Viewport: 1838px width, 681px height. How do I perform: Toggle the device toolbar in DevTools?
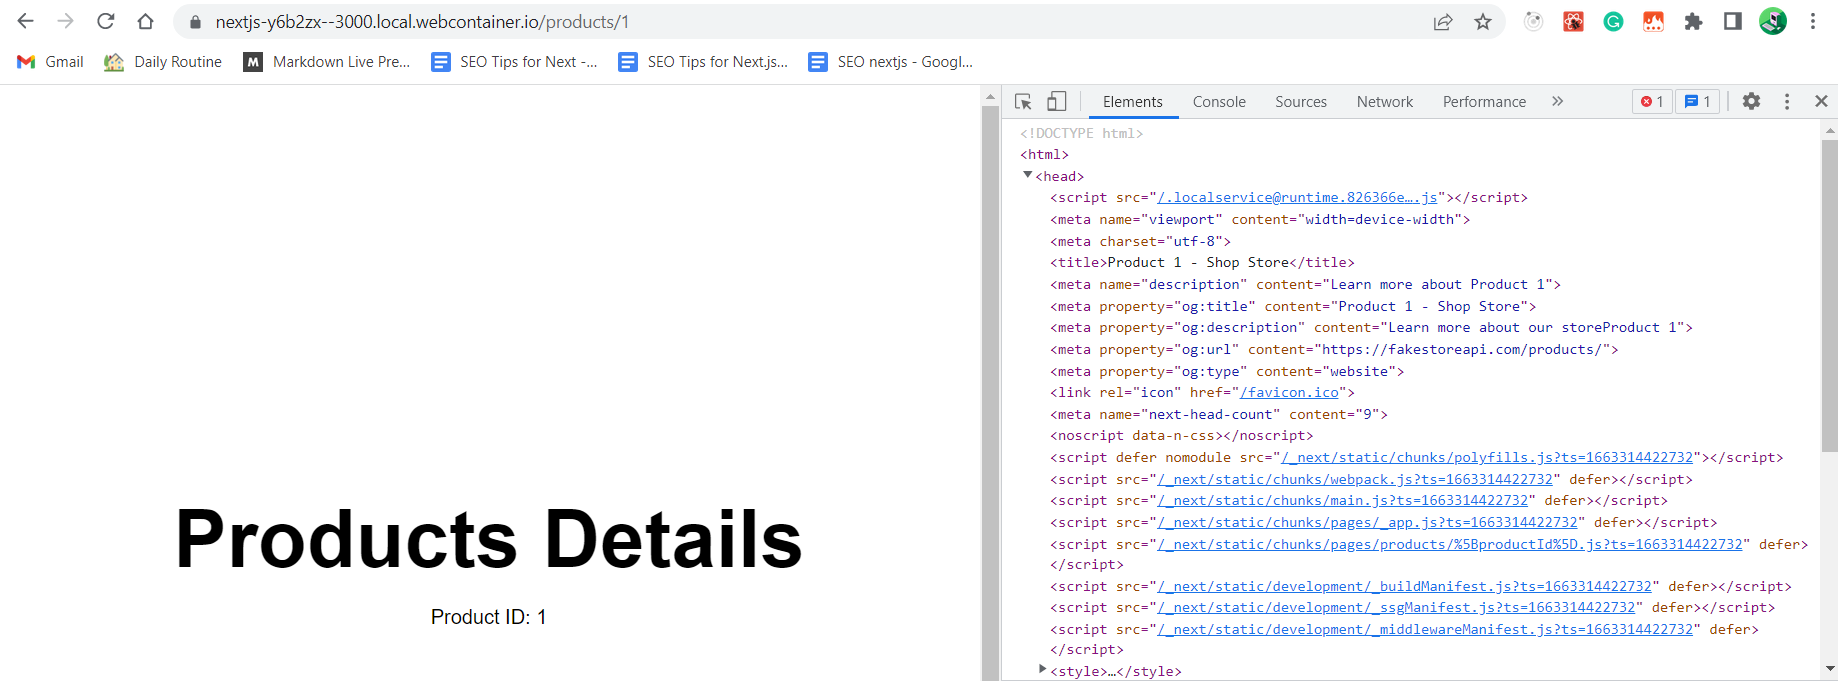(x=1057, y=101)
